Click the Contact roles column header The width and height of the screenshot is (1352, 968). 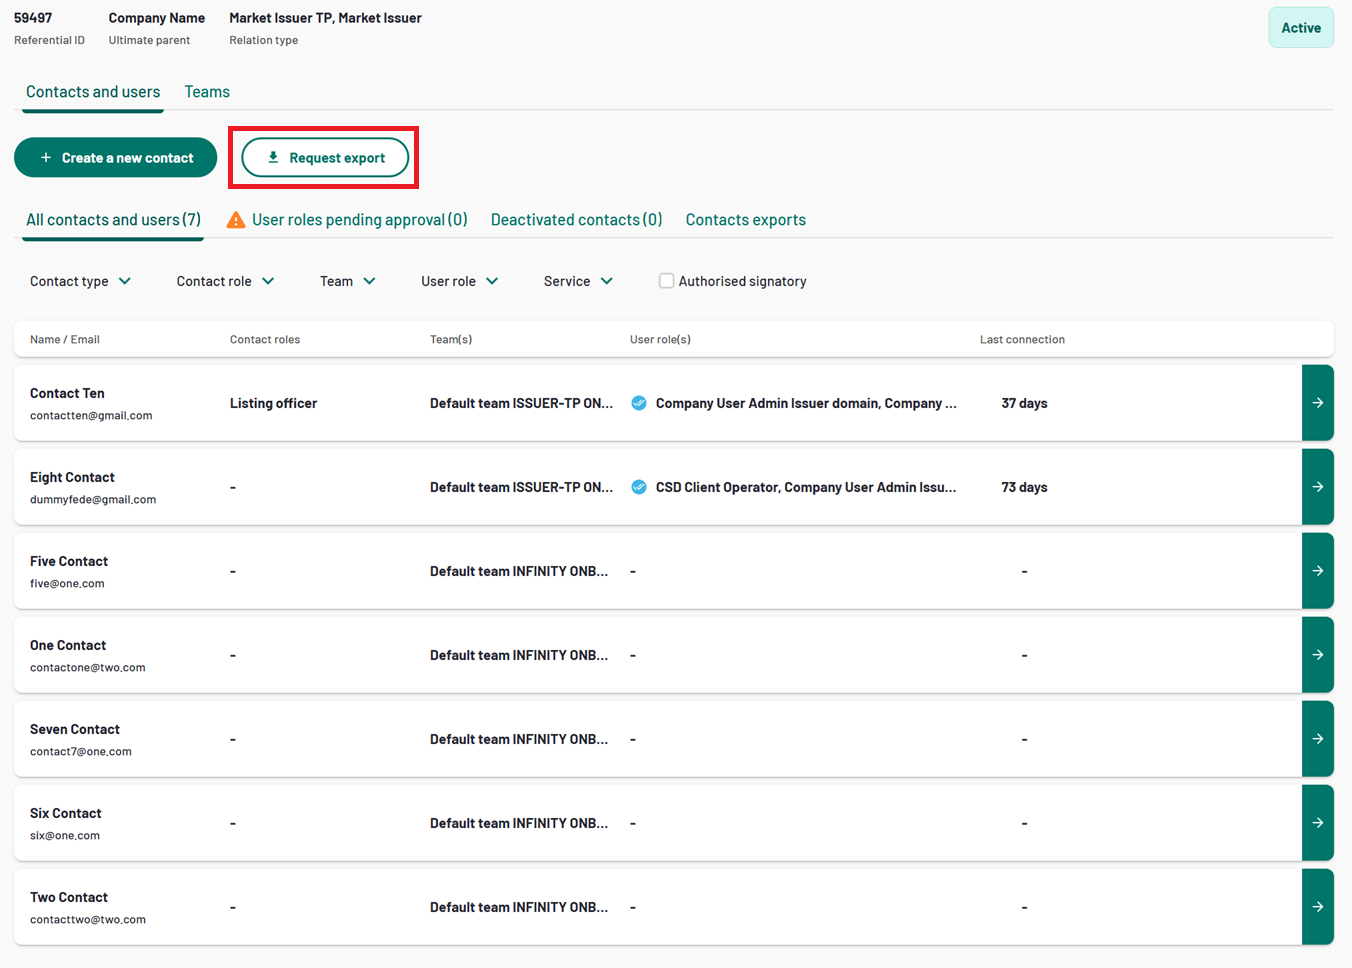tap(265, 340)
